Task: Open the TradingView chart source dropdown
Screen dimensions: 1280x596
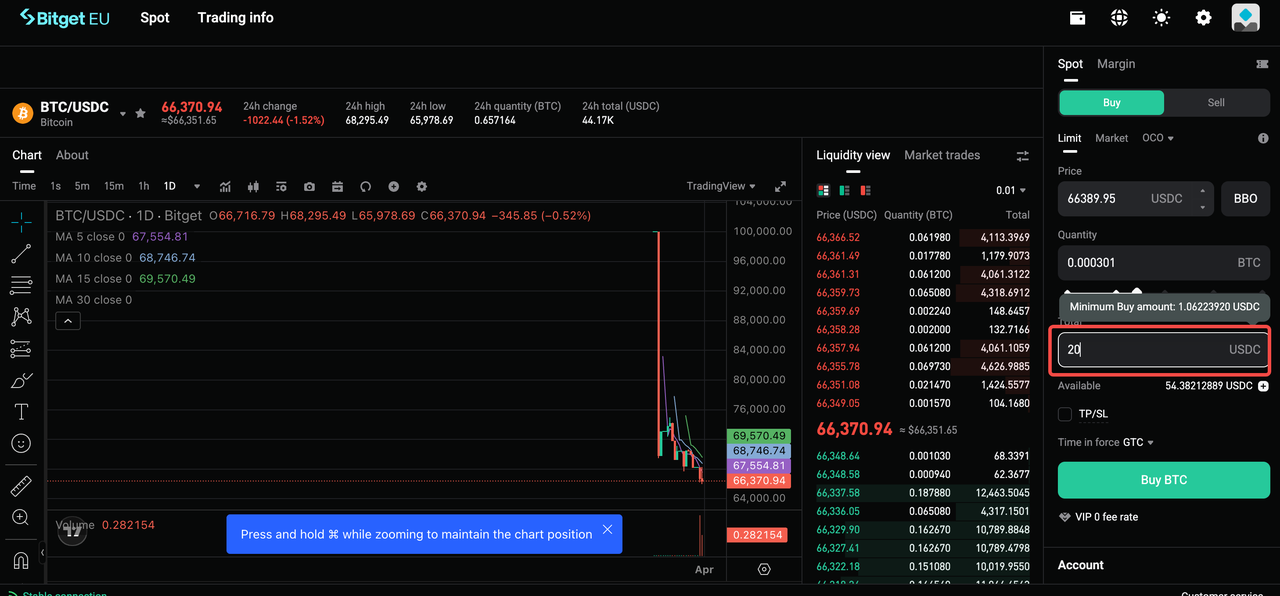Action: 721,186
